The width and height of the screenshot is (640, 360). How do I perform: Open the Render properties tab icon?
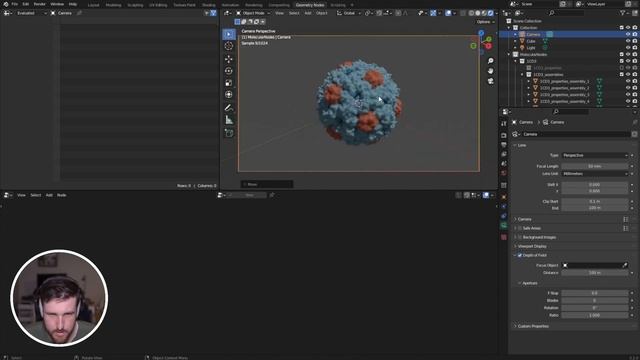(x=504, y=136)
